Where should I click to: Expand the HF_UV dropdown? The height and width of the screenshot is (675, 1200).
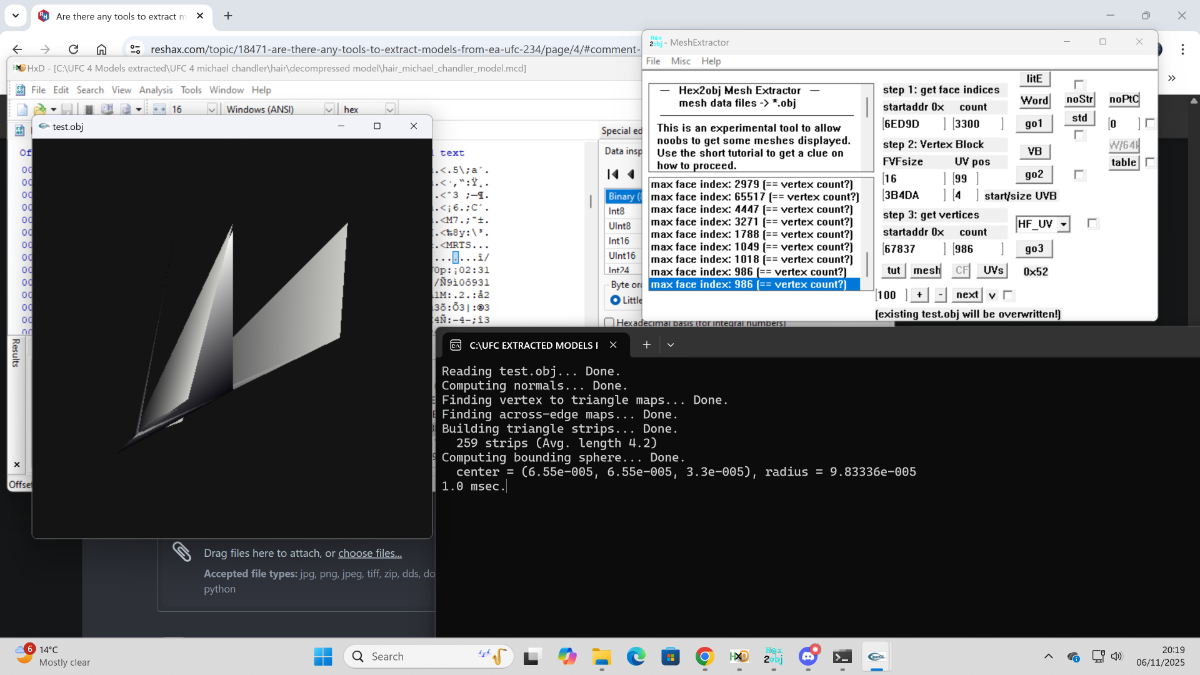[x=1063, y=225]
